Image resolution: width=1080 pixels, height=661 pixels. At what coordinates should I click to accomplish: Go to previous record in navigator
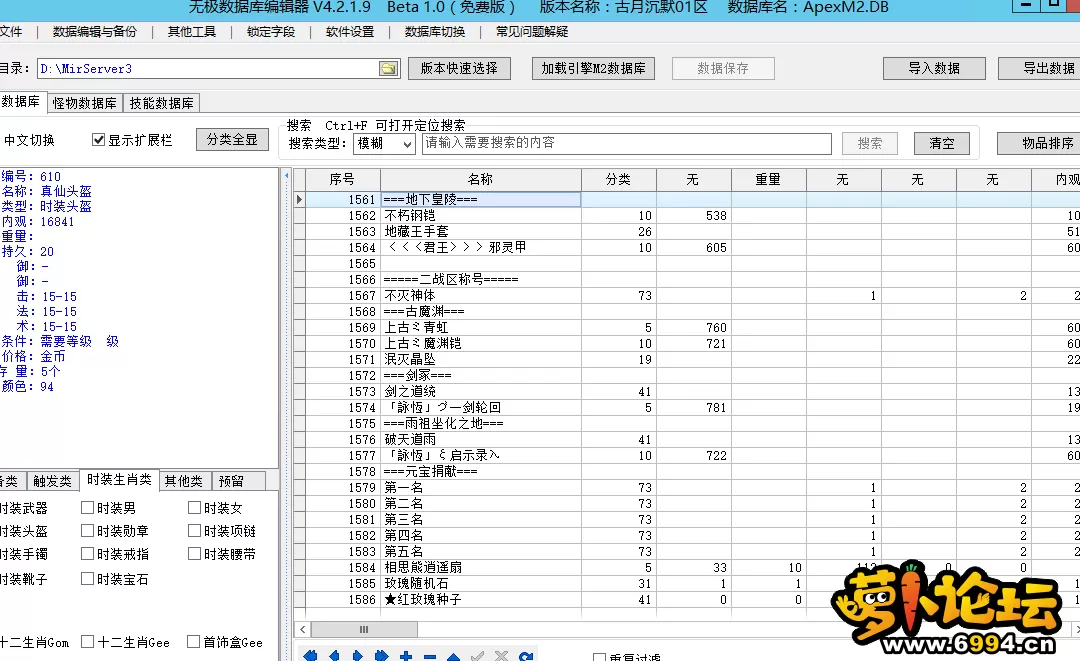coord(334,656)
